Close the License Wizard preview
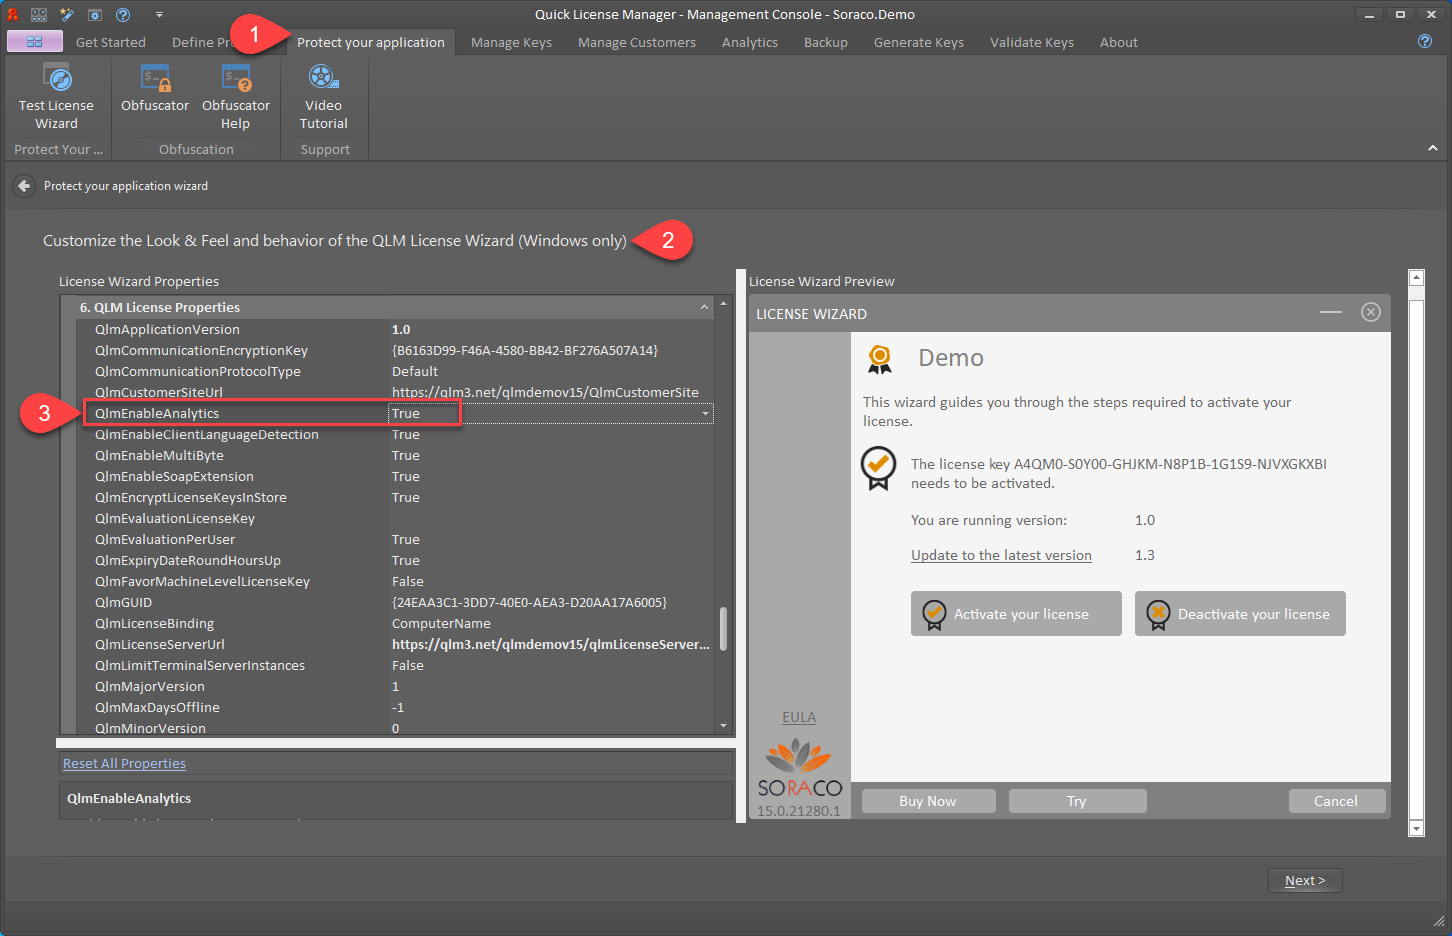1452x936 pixels. (1371, 312)
